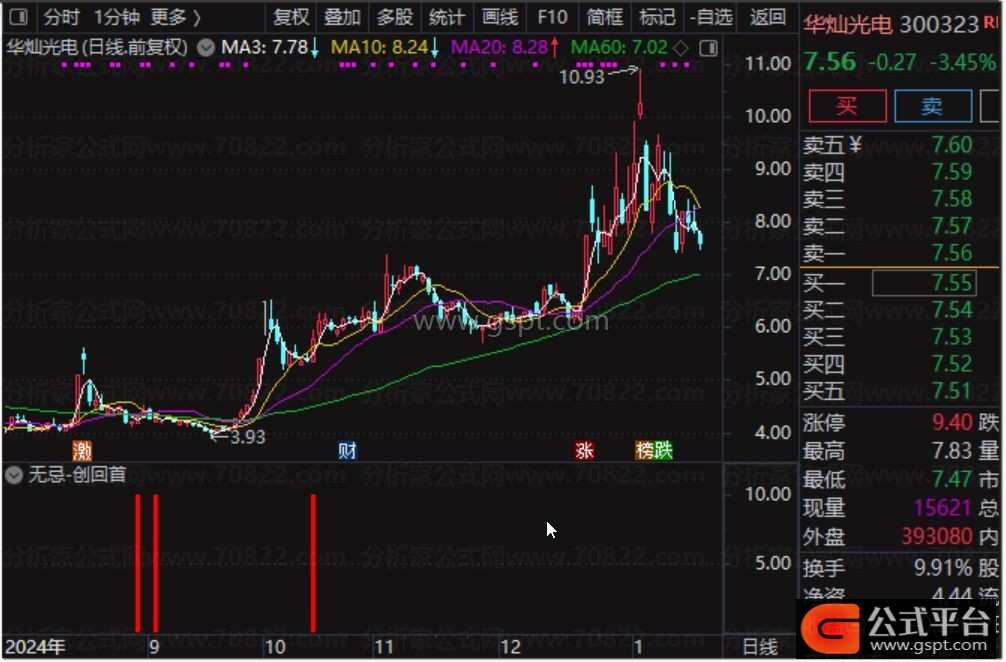
Task: Click the 换手 turnover value 9.91%
Action: (x=943, y=568)
